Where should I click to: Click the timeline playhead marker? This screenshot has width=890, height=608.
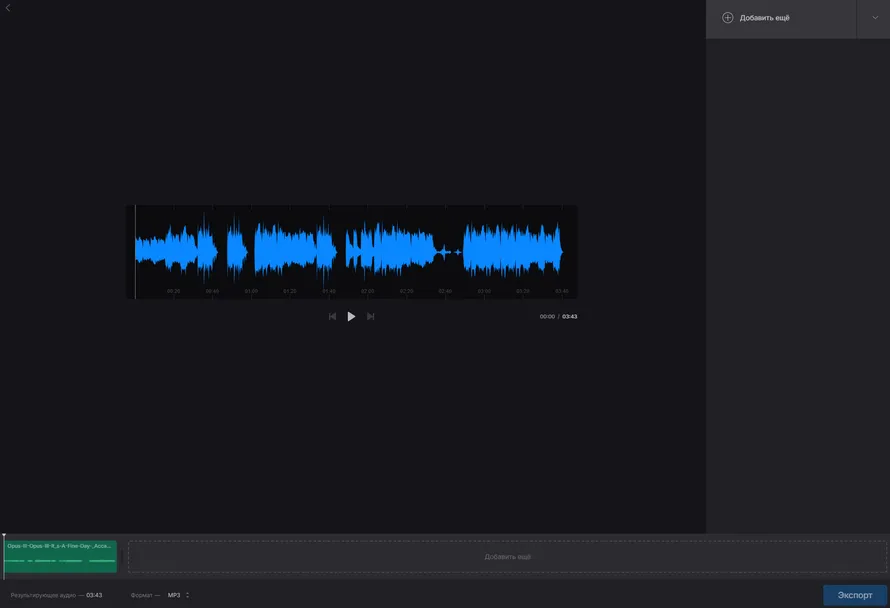coord(4,536)
